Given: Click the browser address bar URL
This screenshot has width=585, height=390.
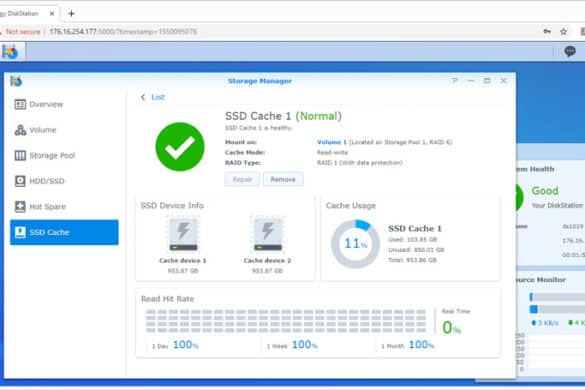Looking at the screenshot, I should click(123, 32).
